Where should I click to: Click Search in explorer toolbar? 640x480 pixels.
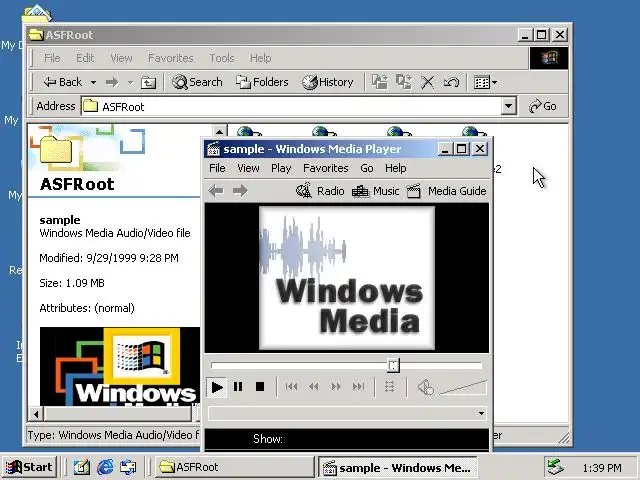197,82
